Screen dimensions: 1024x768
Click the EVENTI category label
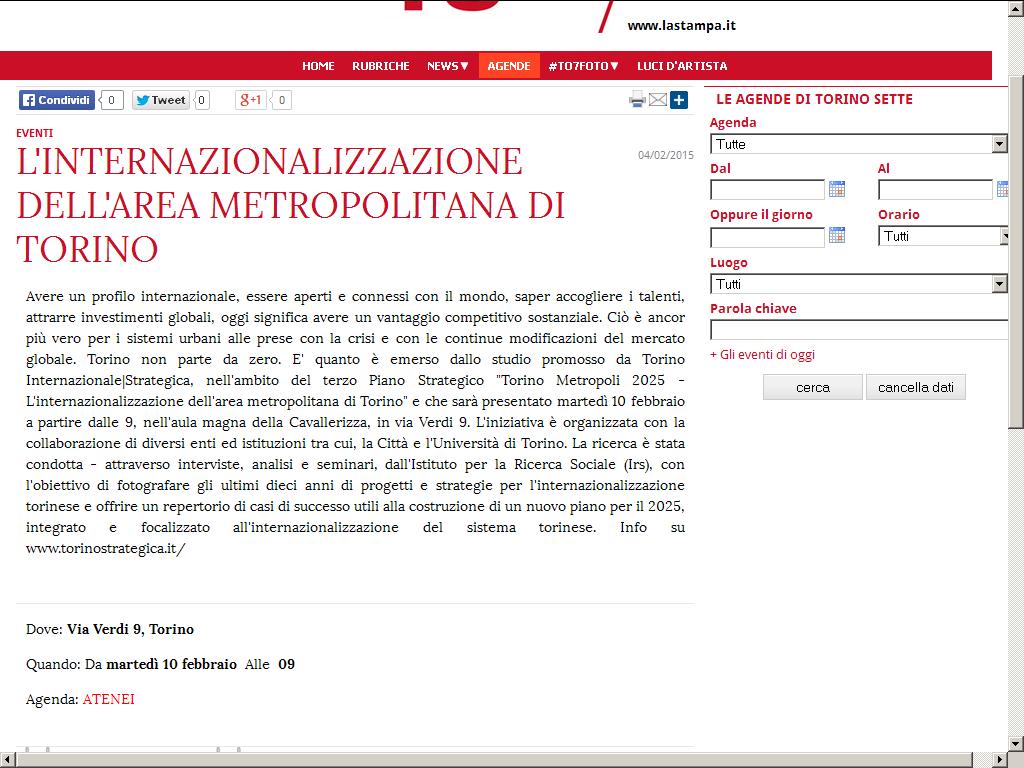tap(35, 133)
